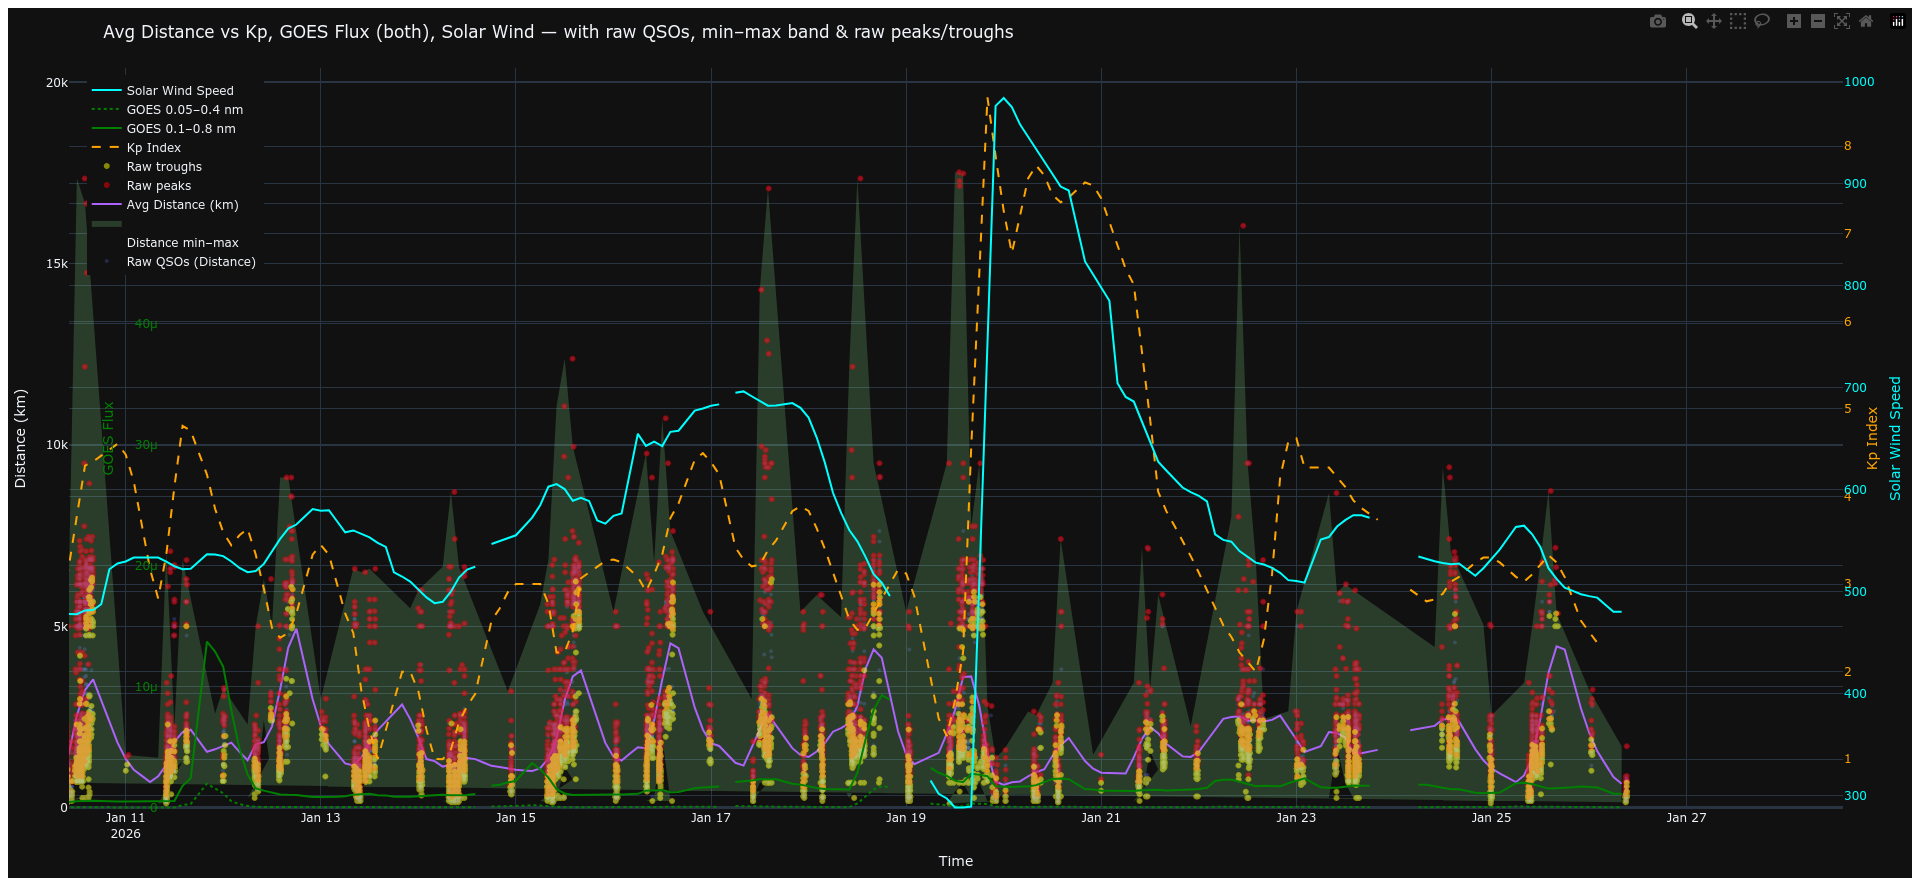1920x886 pixels.
Task: Click the 'Jan 25' x-axis tick label
Action: click(1491, 818)
